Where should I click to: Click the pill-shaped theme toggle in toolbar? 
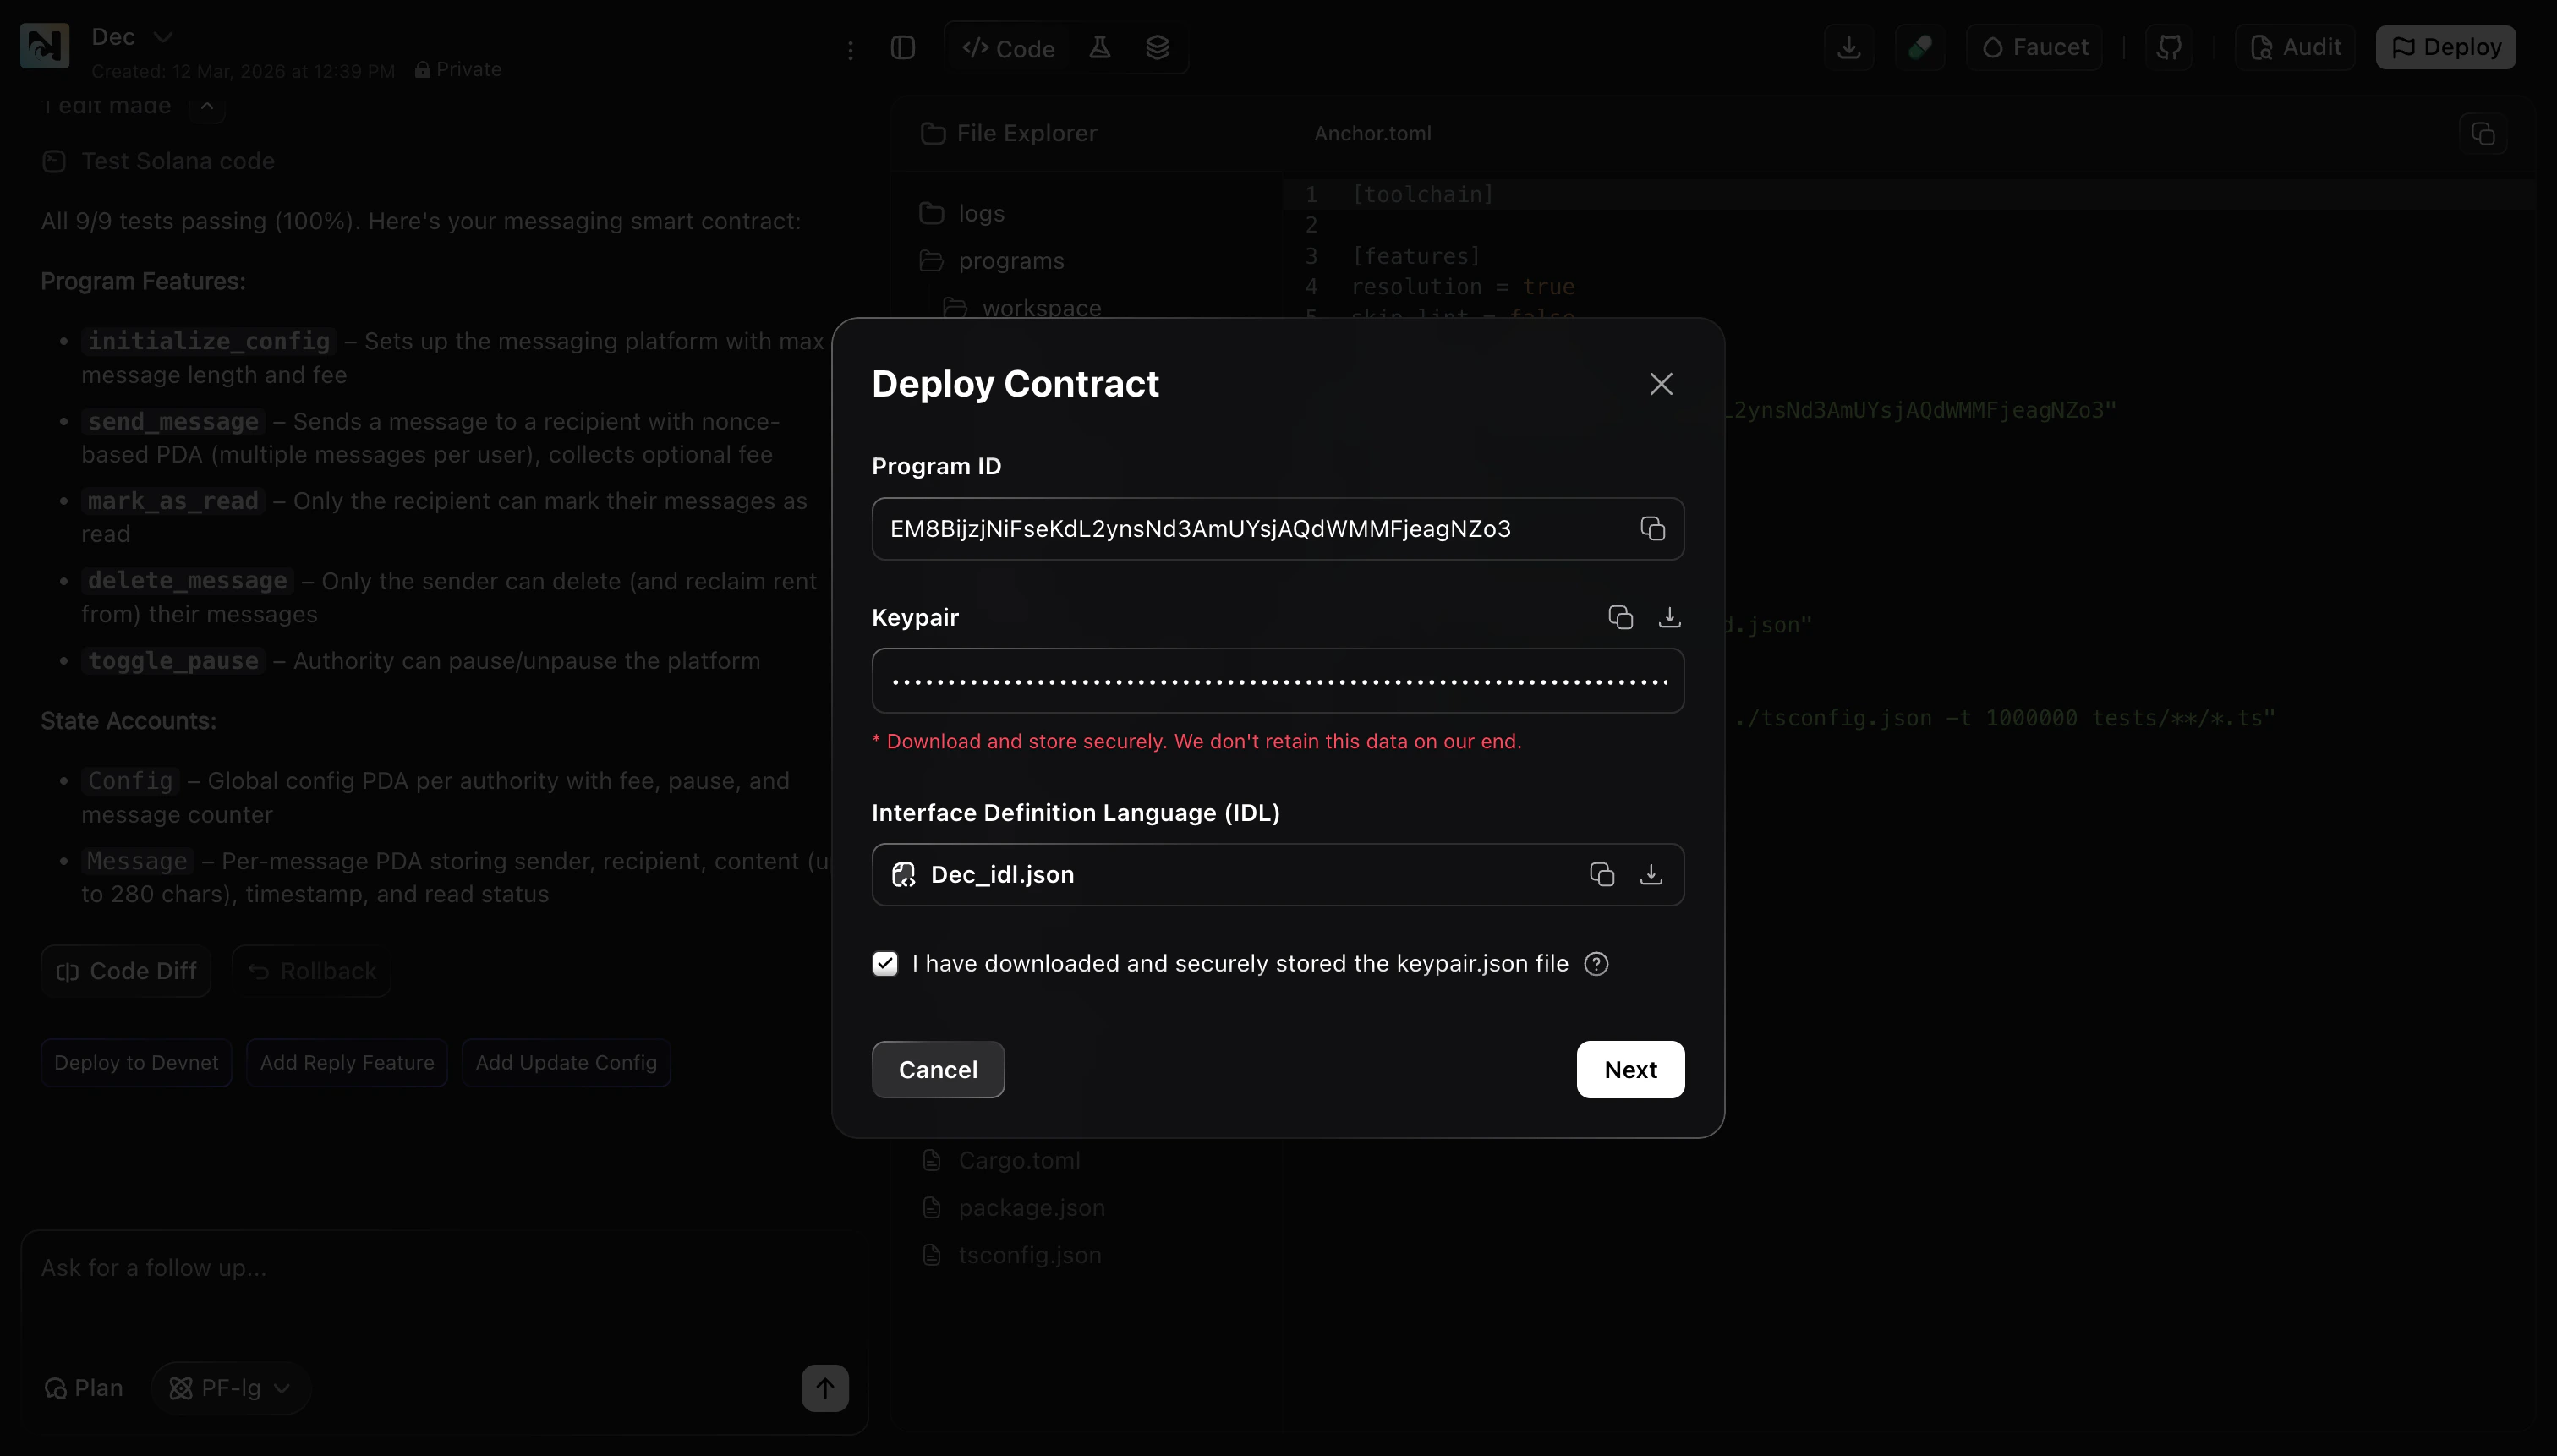click(1921, 46)
